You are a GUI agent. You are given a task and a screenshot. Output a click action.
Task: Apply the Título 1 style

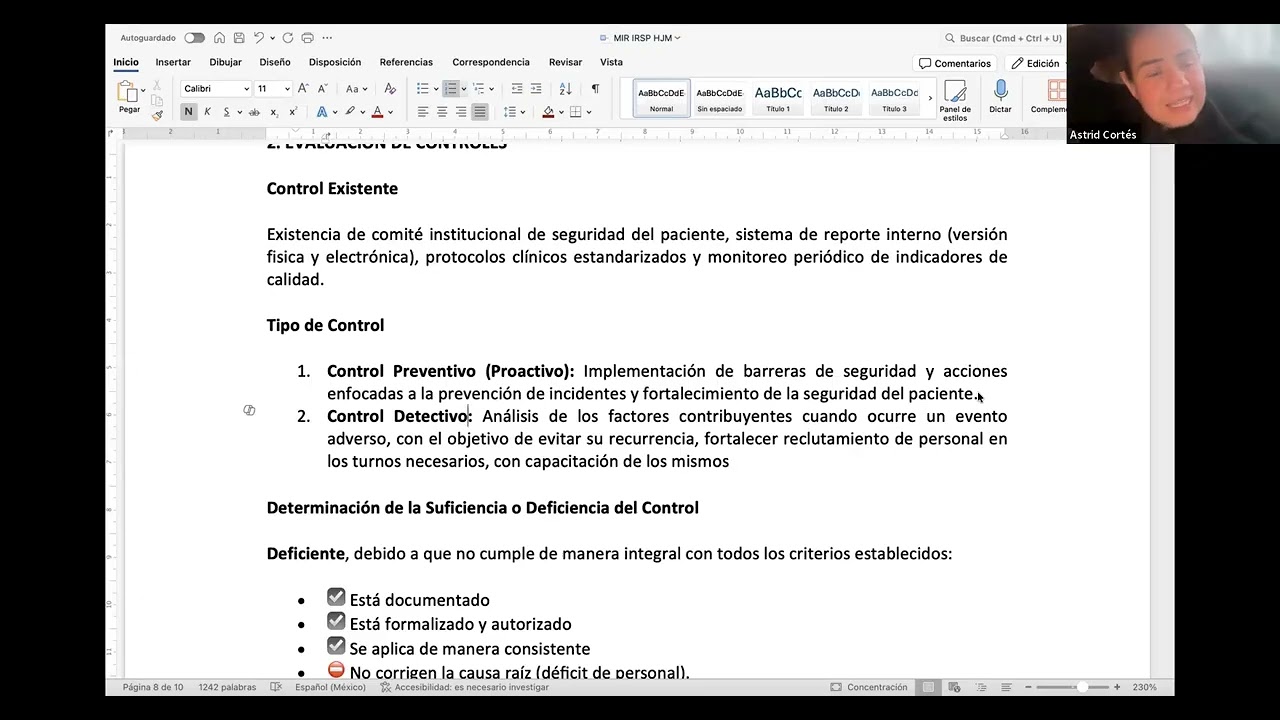(778, 98)
